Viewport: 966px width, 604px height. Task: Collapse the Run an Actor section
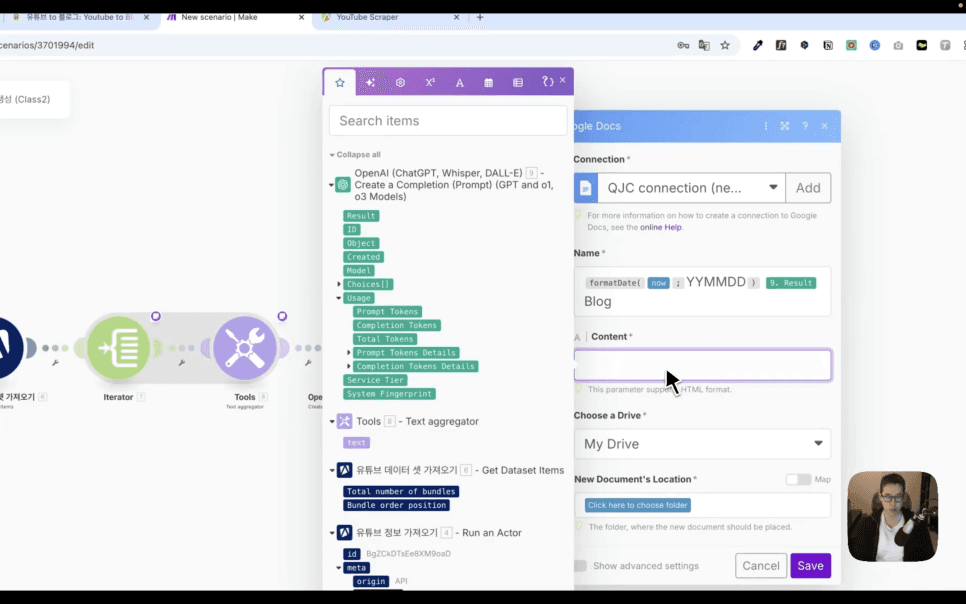(331, 533)
